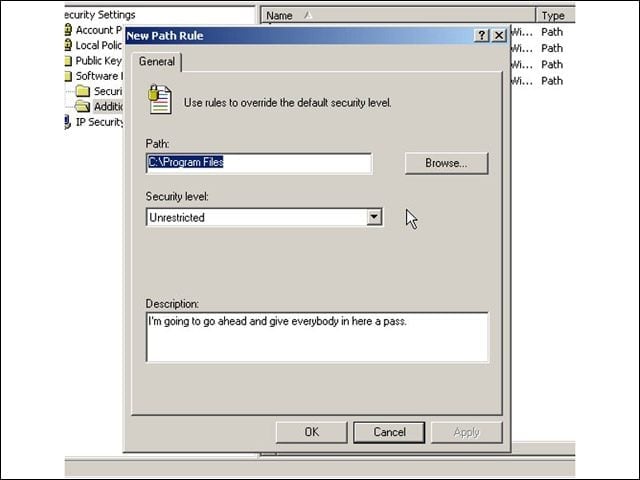This screenshot has width=640, height=480.
Task: Confirm the rule with OK
Action: click(x=311, y=432)
